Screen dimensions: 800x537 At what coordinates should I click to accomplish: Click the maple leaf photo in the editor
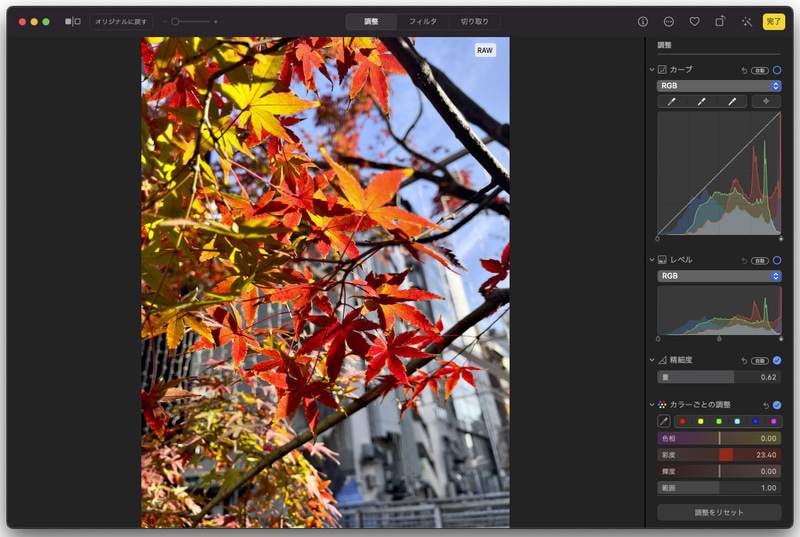tap(325, 282)
